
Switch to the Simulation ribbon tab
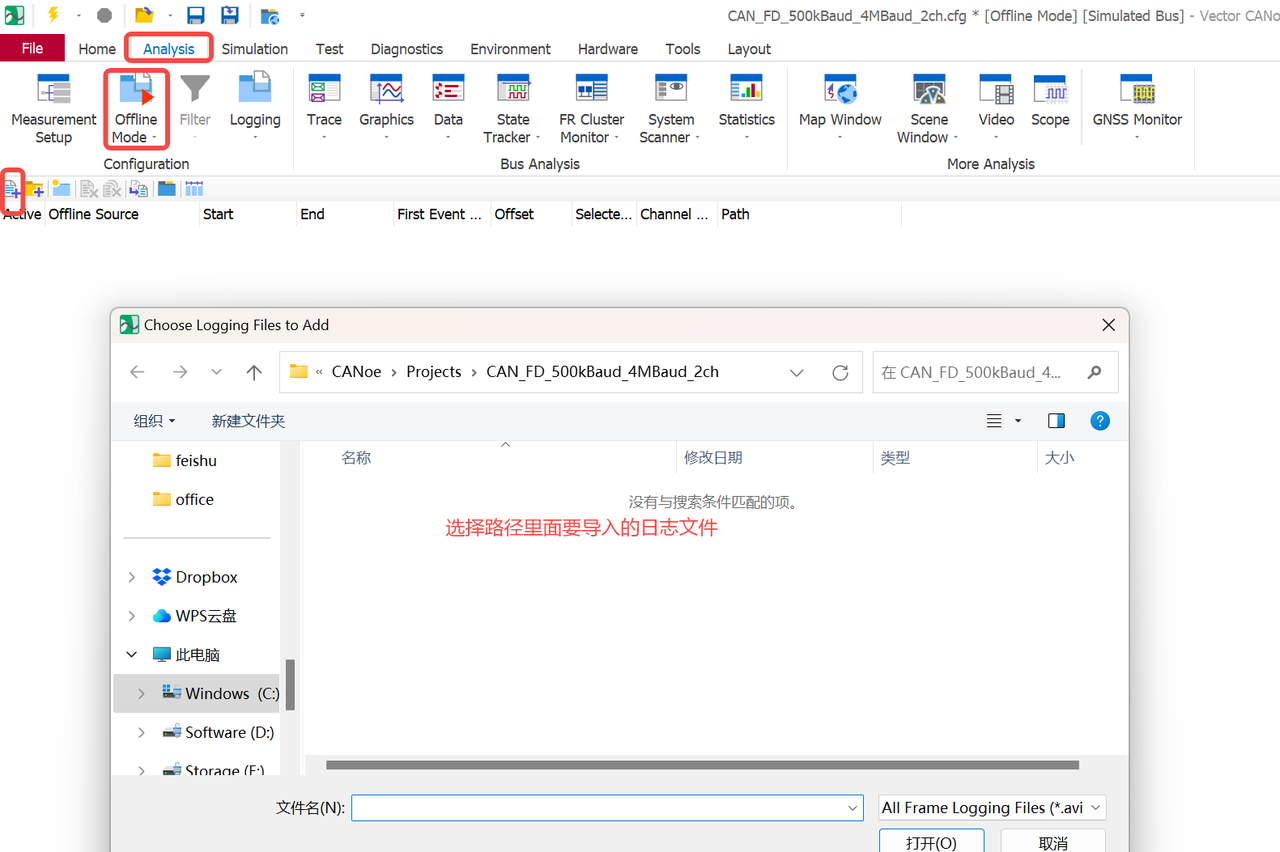[x=255, y=48]
